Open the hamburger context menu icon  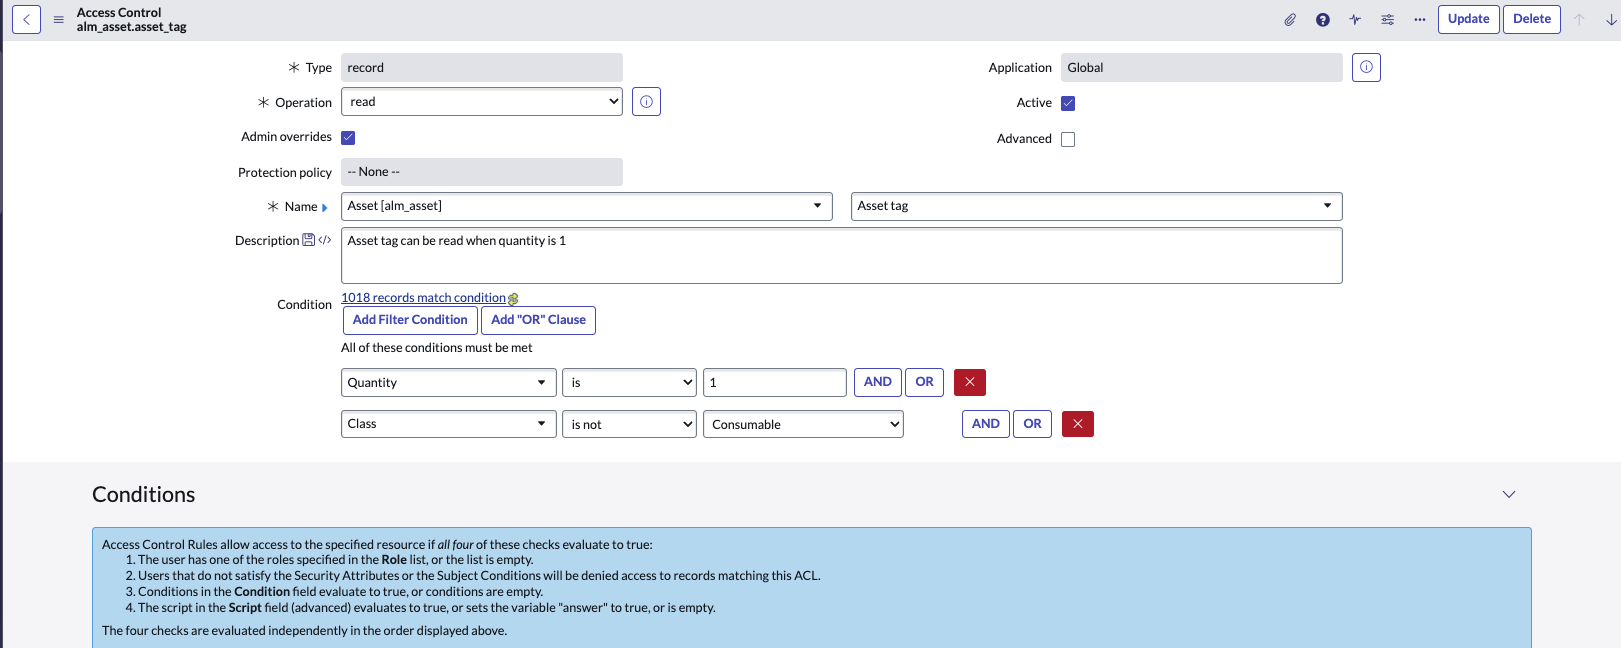58,19
